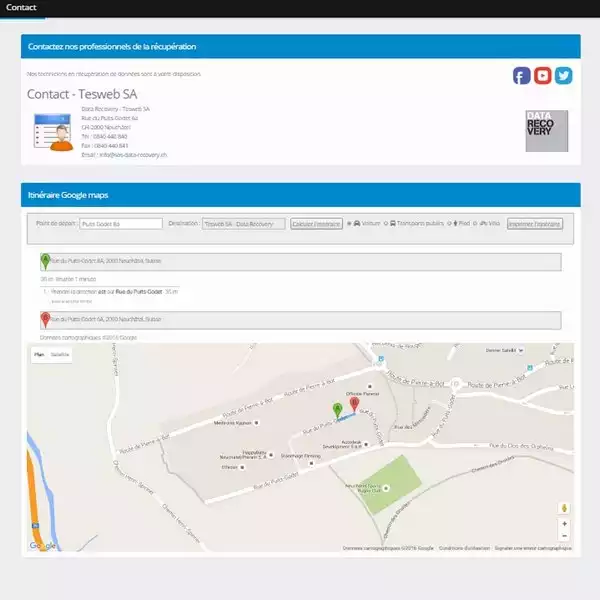Screen dimensions: 600x600
Task: Open the Conditions d'utilisation map link
Action: [x=464, y=548]
